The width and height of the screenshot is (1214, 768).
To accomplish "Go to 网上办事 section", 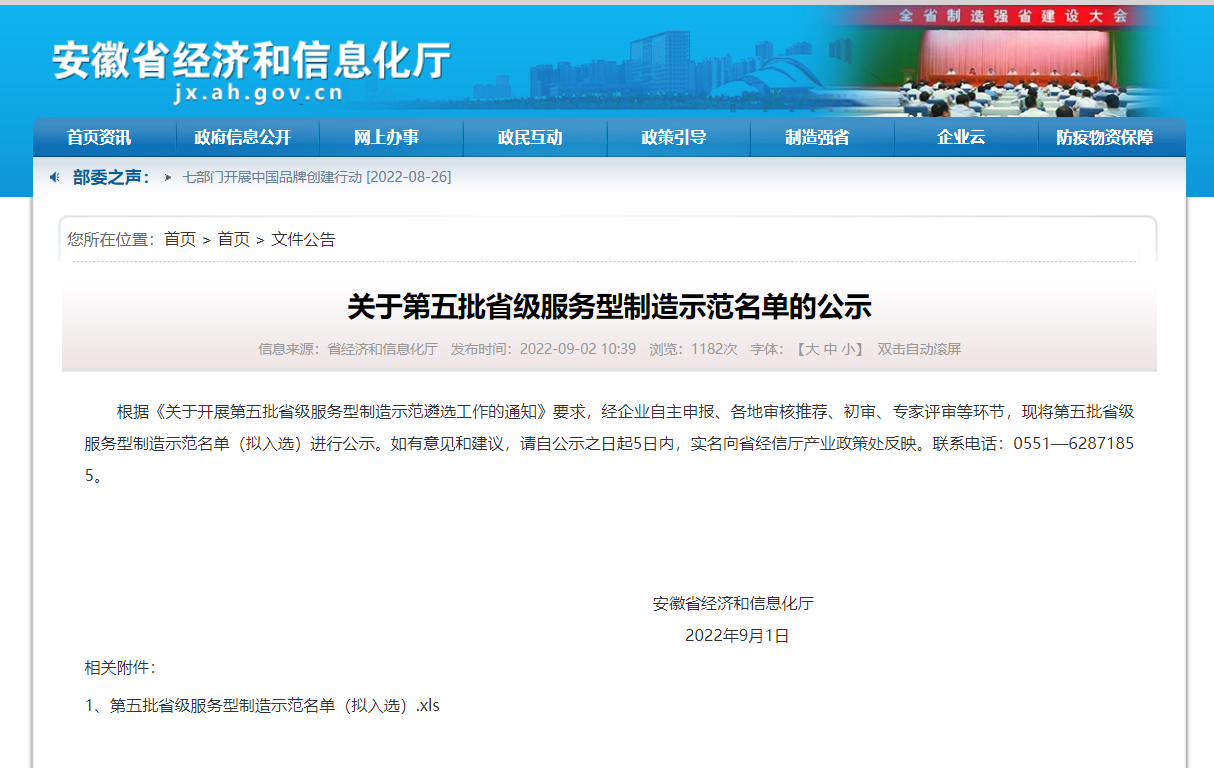I will [386, 138].
